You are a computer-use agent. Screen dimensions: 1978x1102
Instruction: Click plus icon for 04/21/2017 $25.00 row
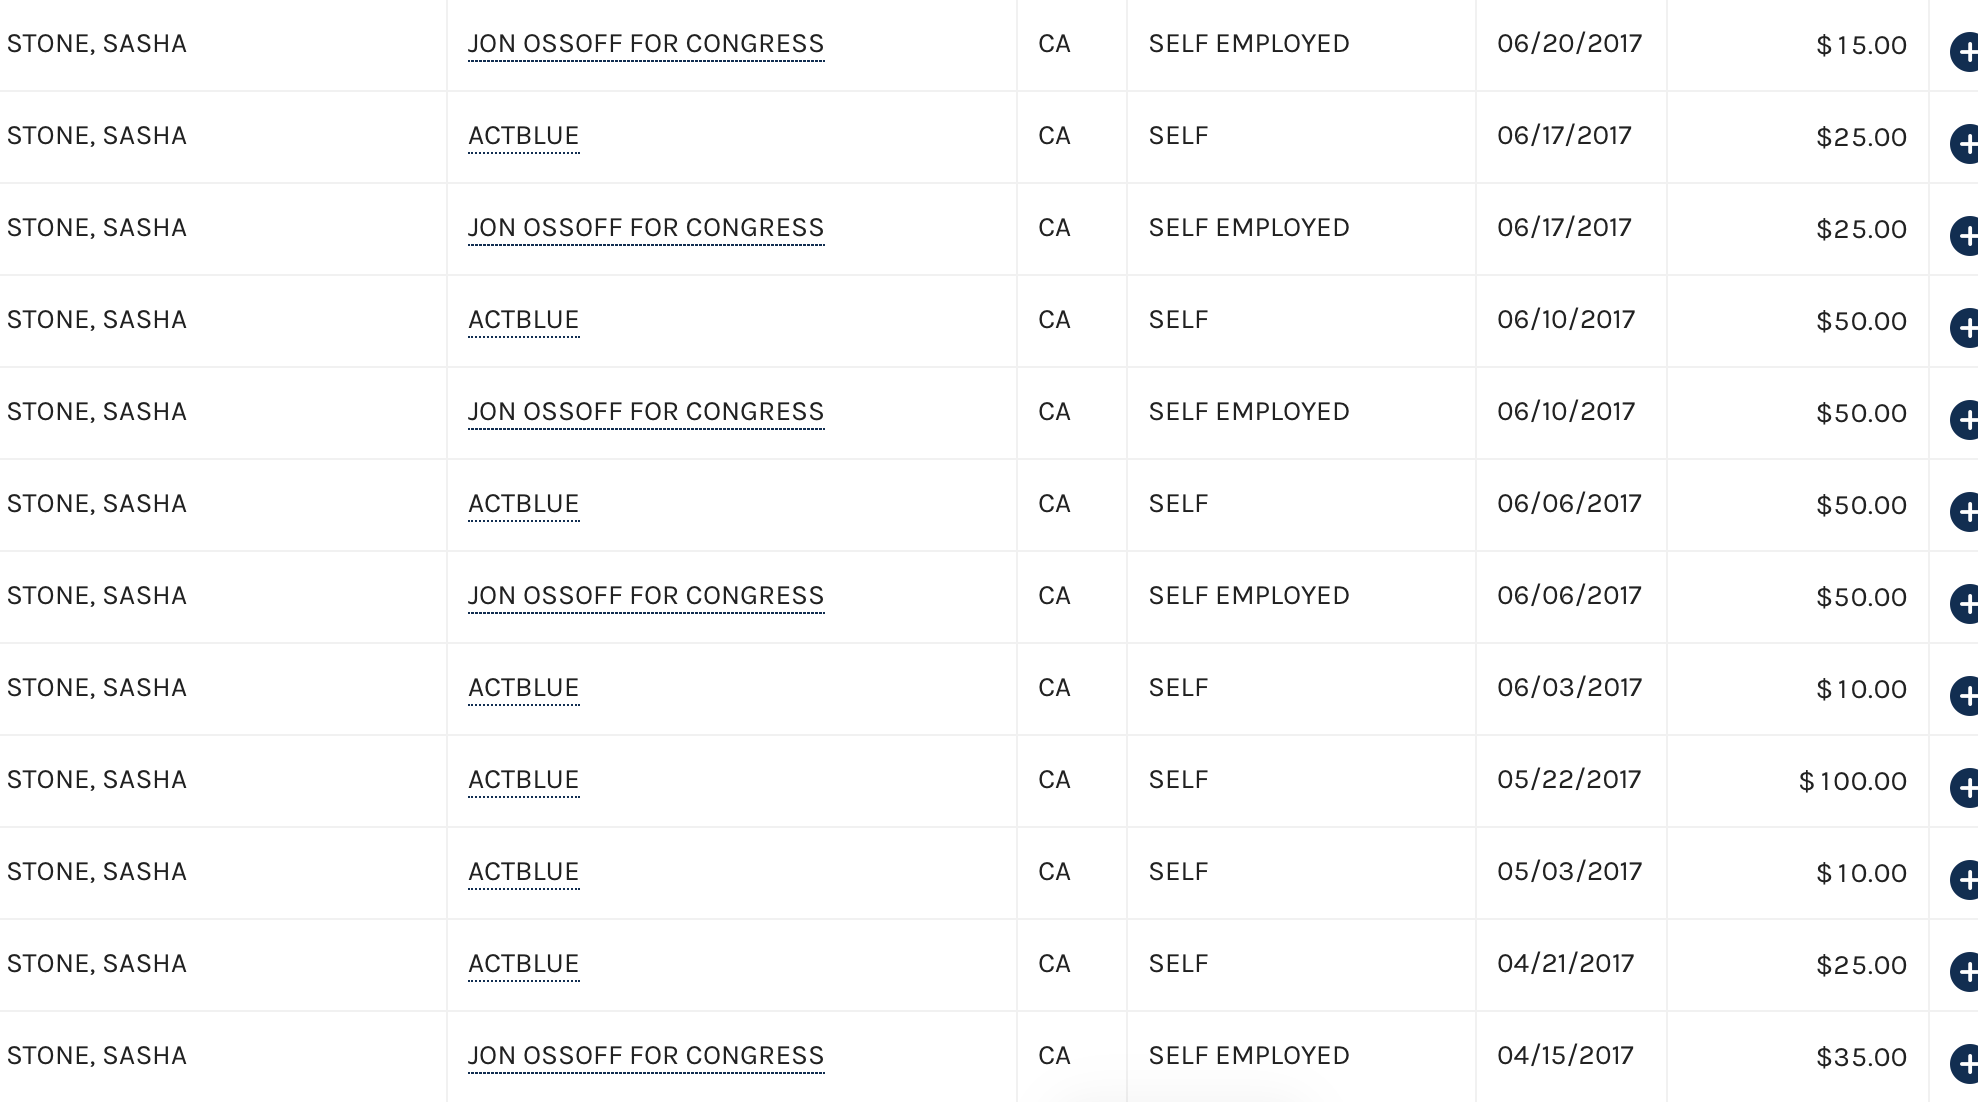(x=1965, y=972)
